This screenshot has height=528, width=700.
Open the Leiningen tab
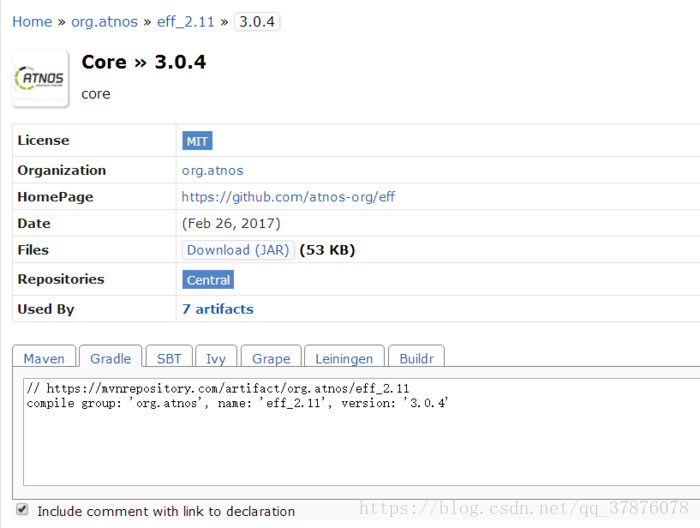[344, 358]
